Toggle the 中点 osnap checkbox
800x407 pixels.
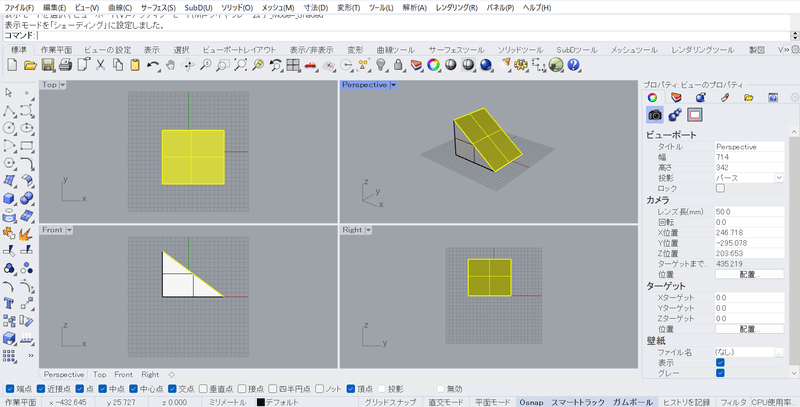pyautogui.click(x=103, y=389)
